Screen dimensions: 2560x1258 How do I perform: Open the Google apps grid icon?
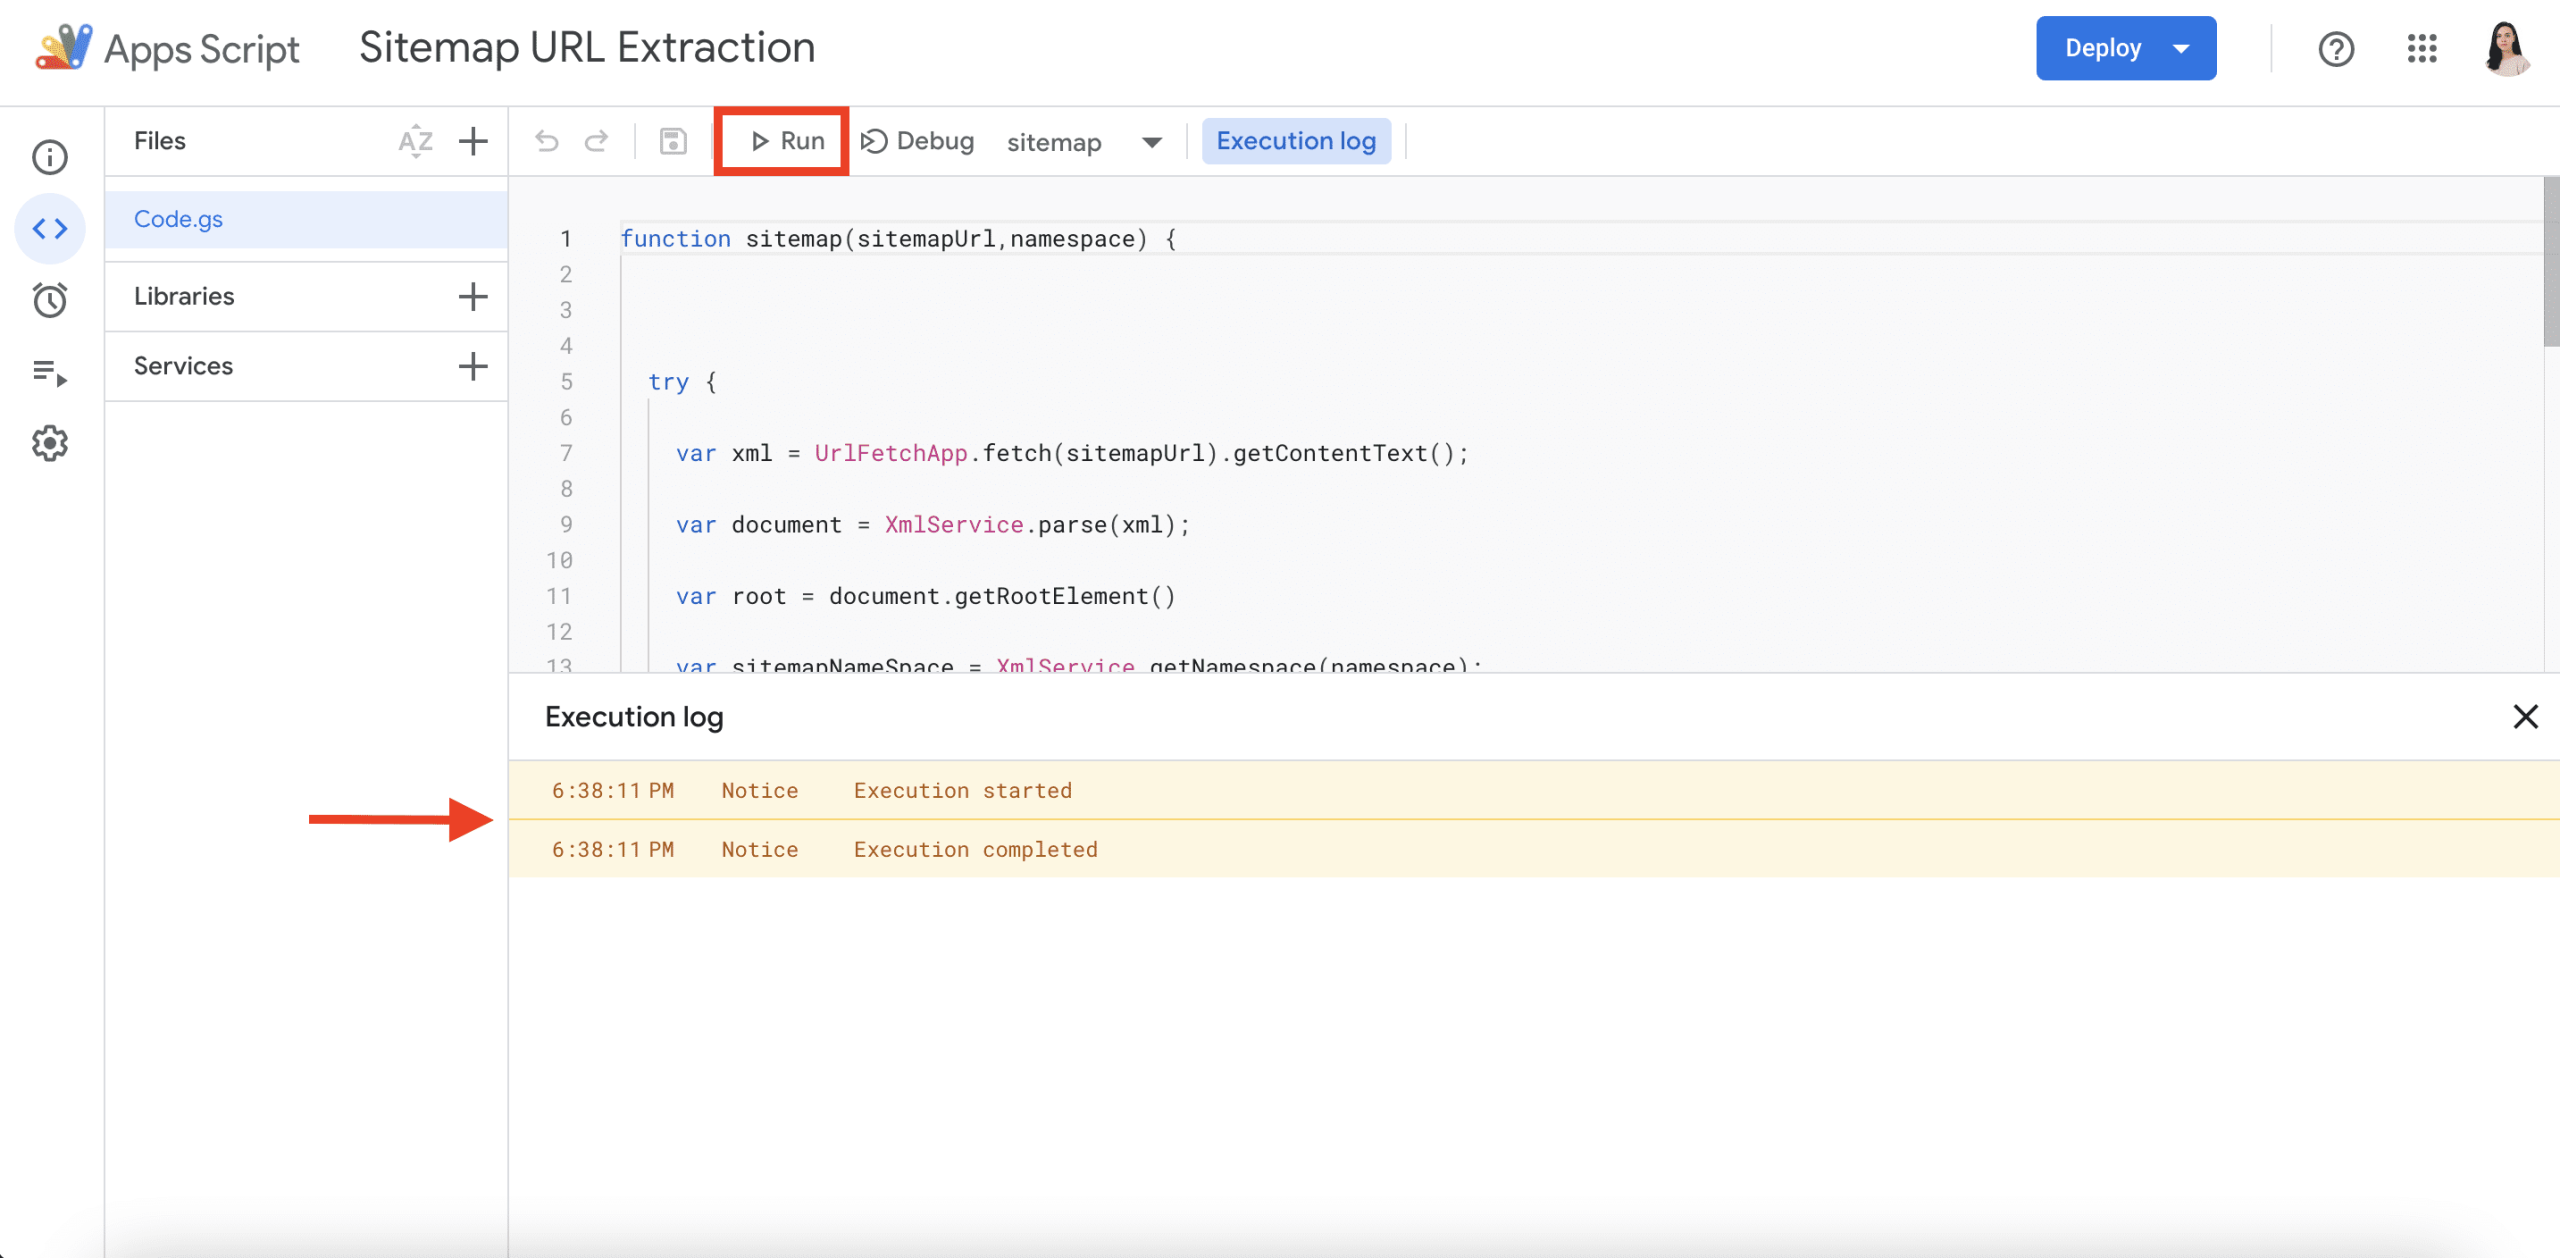pyautogui.click(x=2421, y=48)
